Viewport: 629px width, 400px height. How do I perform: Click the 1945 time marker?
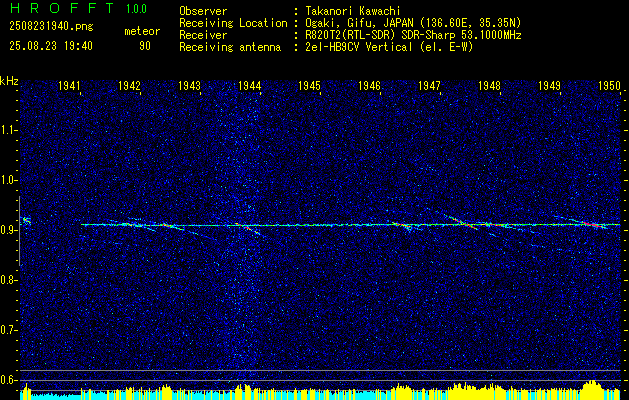point(309,85)
